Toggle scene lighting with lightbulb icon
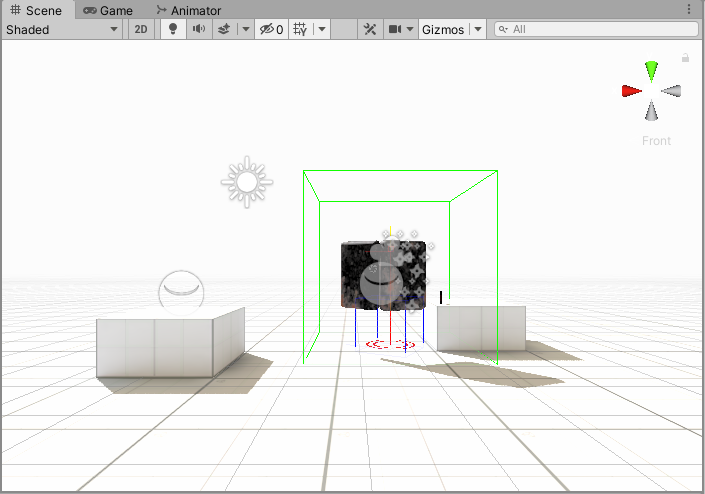The height and width of the screenshot is (494, 705). pos(172,29)
